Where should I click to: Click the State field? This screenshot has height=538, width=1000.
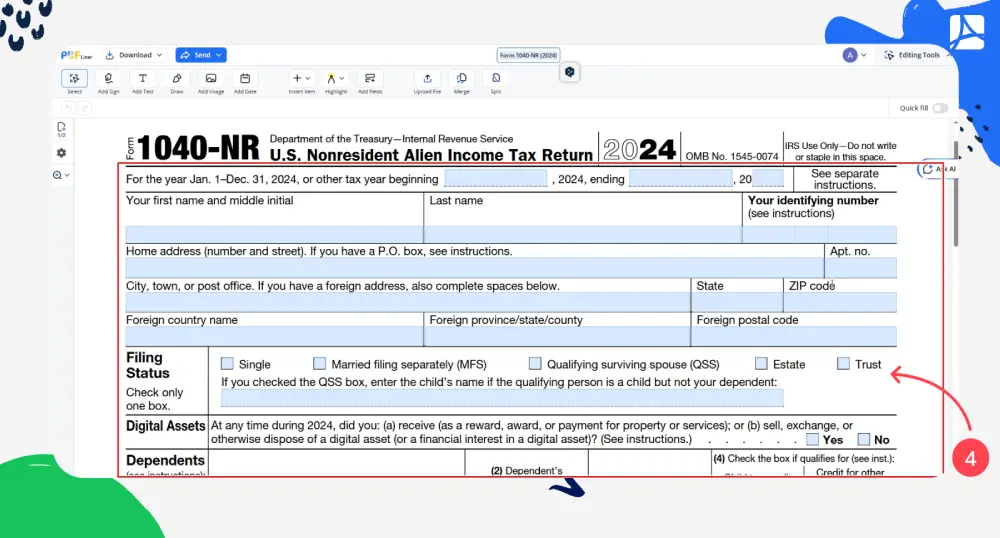pos(737,302)
